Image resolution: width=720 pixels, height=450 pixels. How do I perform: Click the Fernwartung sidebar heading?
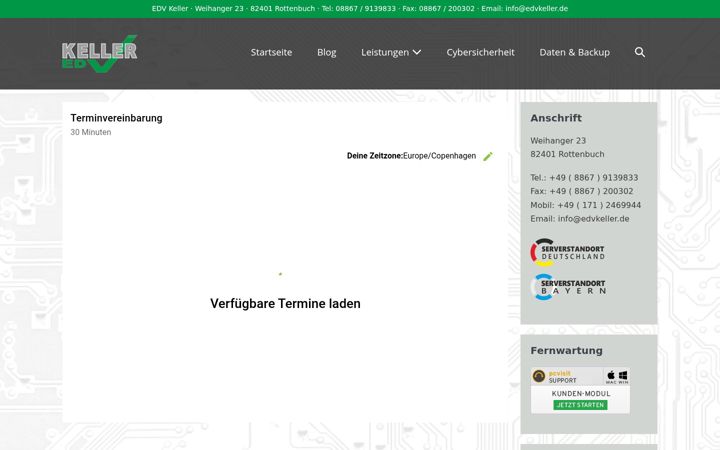click(x=566, y=351)
